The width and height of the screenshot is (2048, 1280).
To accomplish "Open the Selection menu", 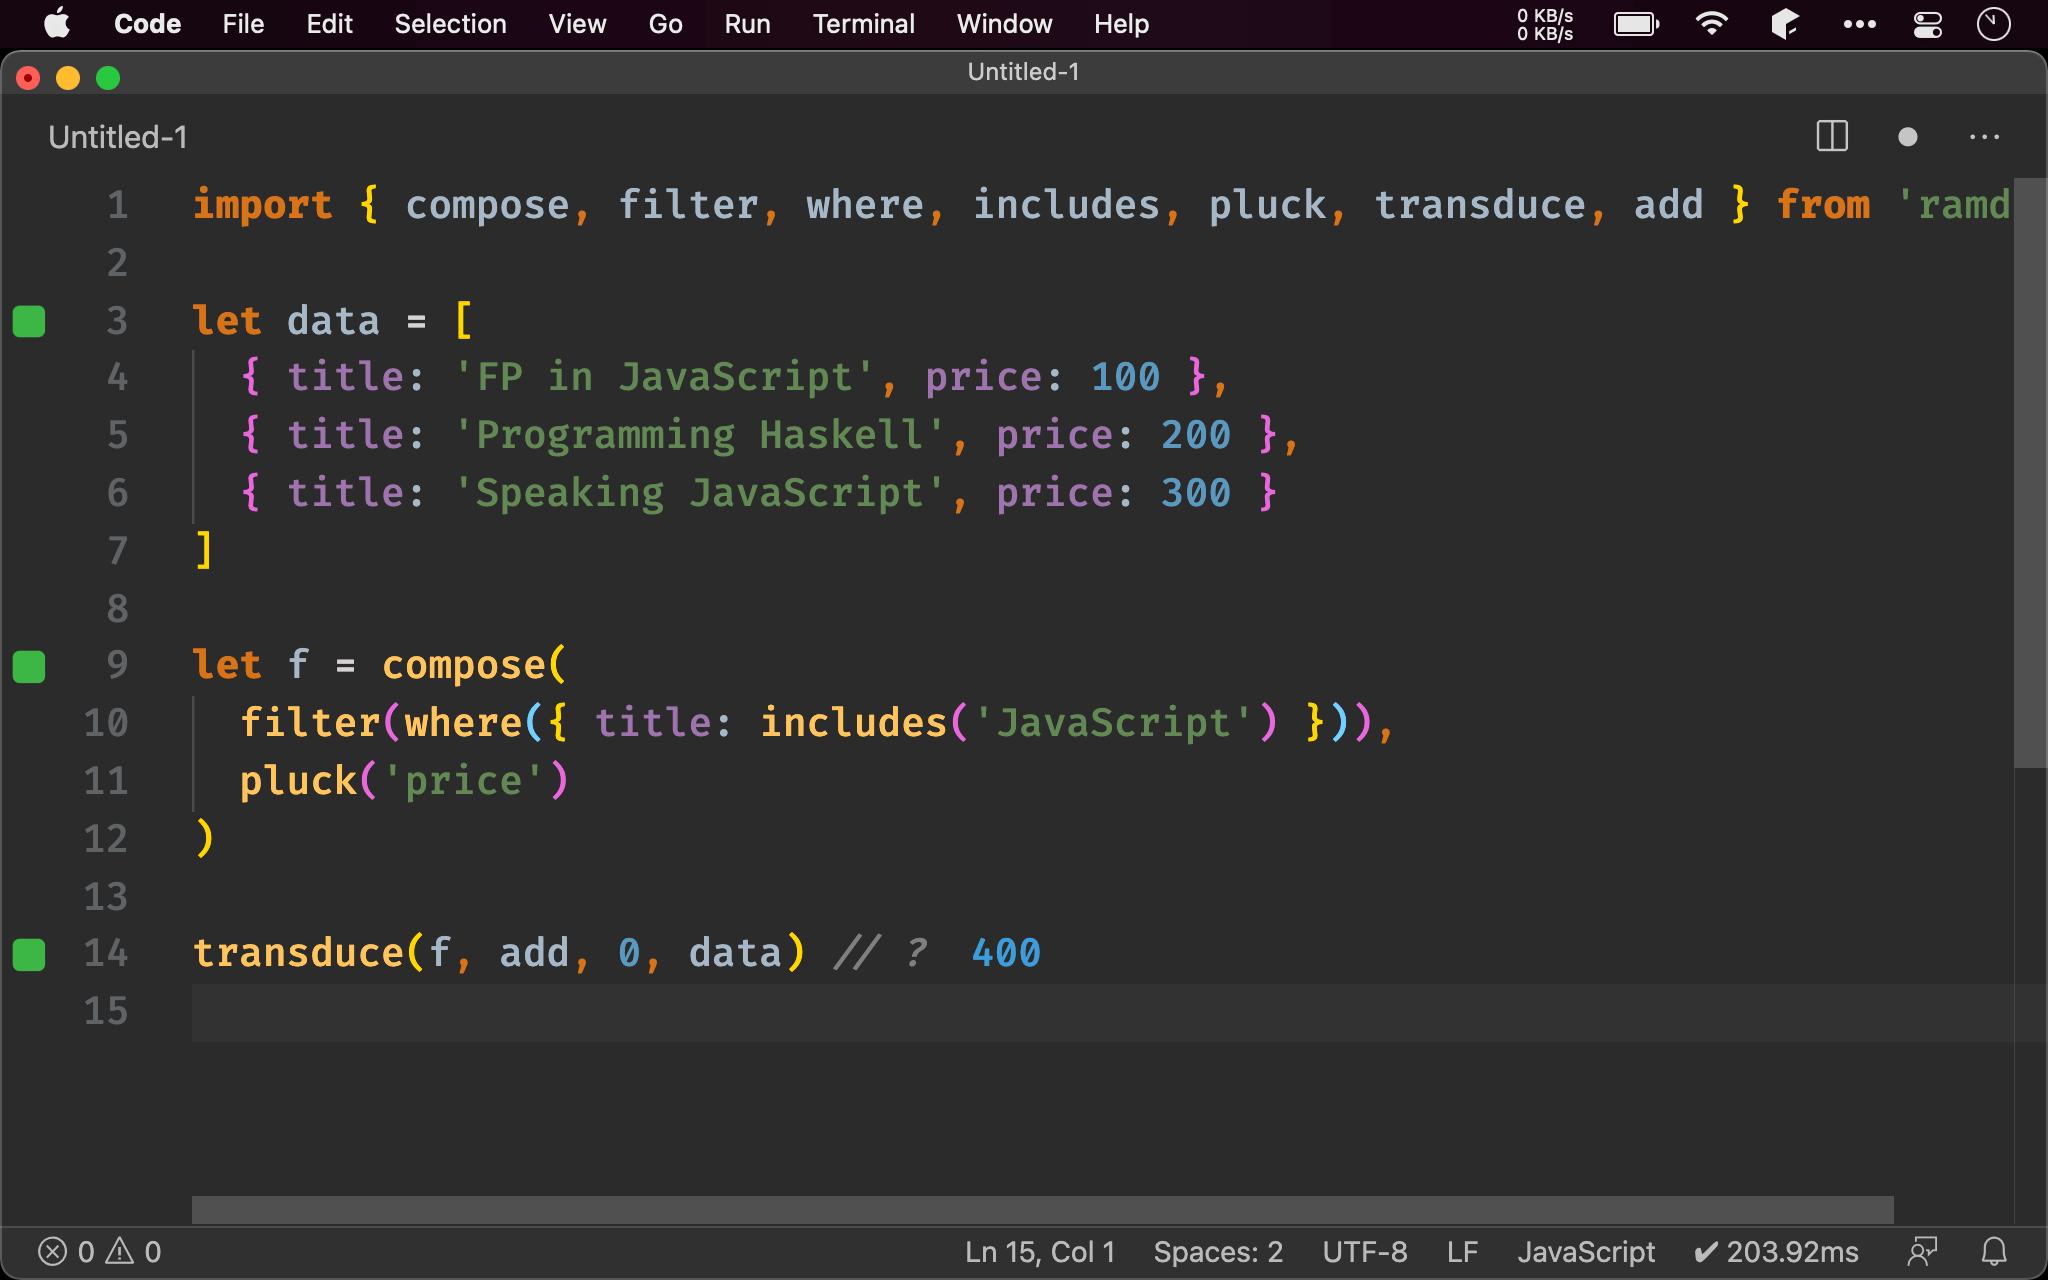I will click(x=450, y=23).
